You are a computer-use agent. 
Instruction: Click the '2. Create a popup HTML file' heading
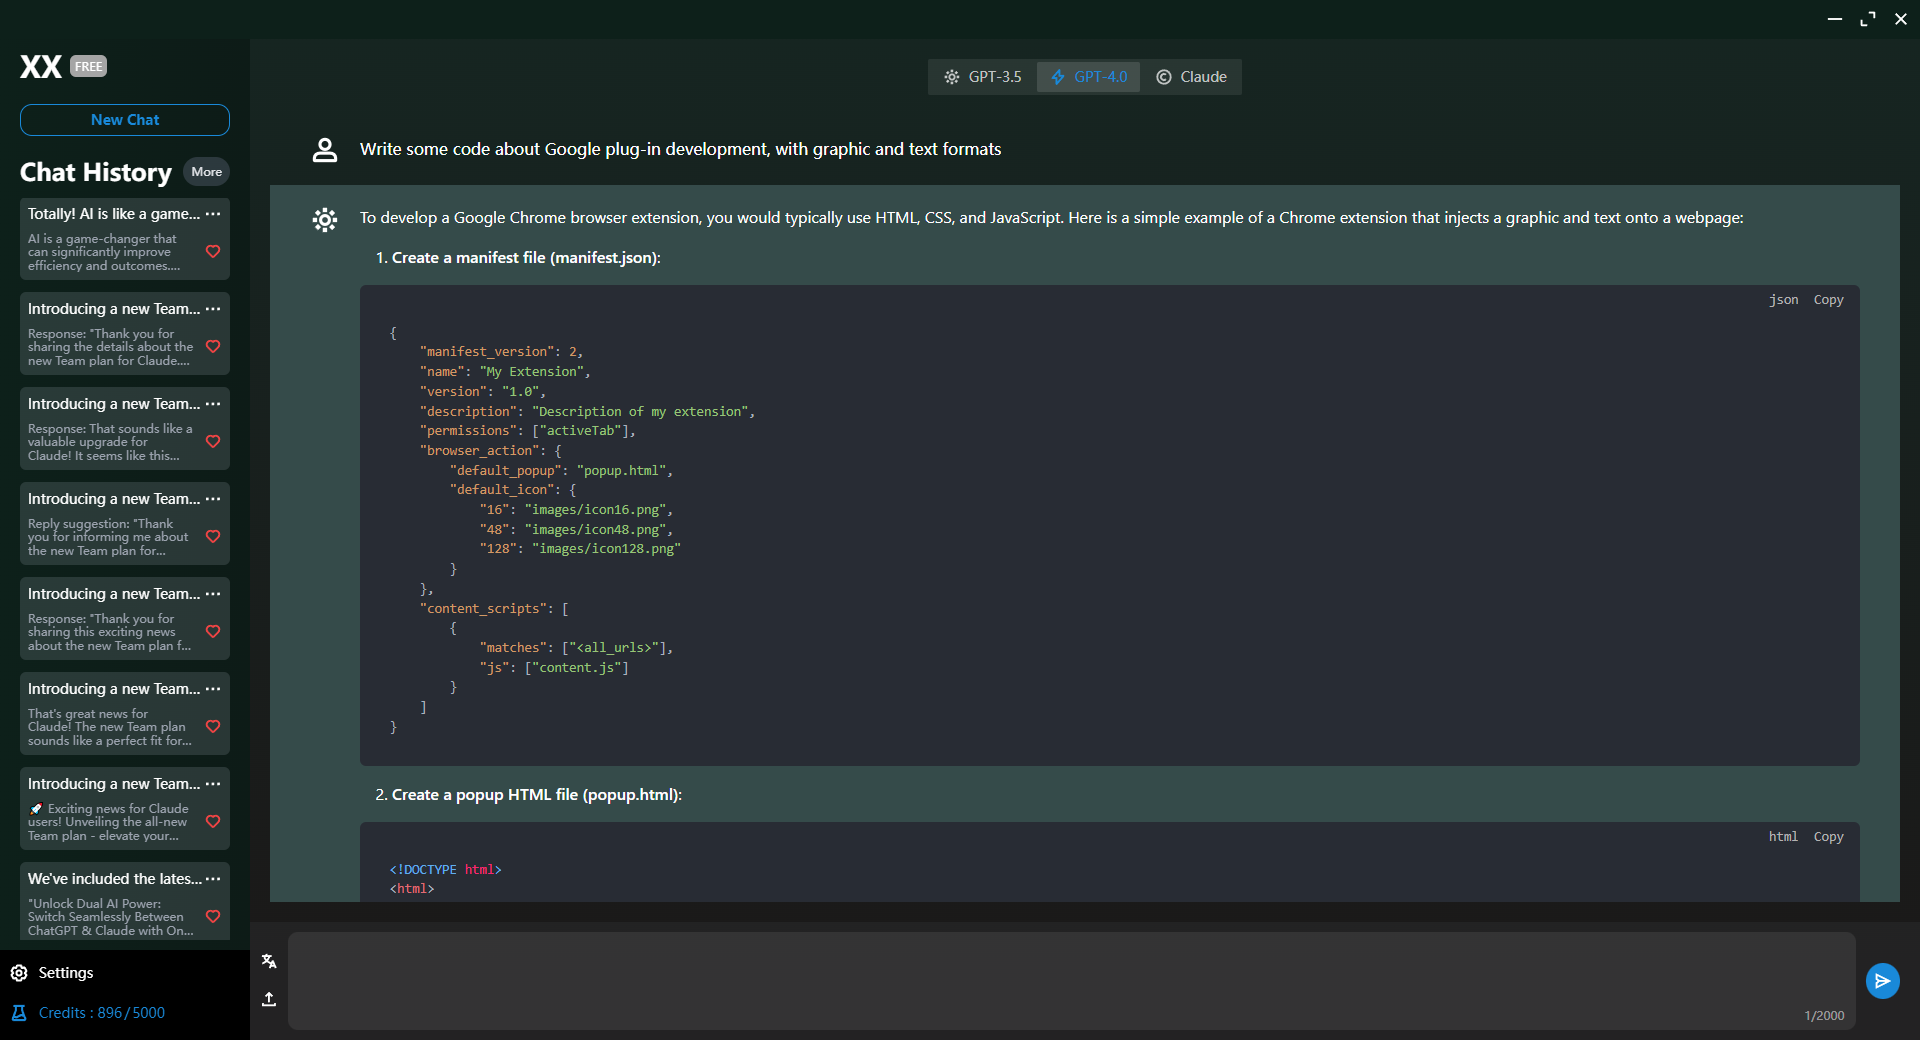pyautogui.click(x=528, y=795)
